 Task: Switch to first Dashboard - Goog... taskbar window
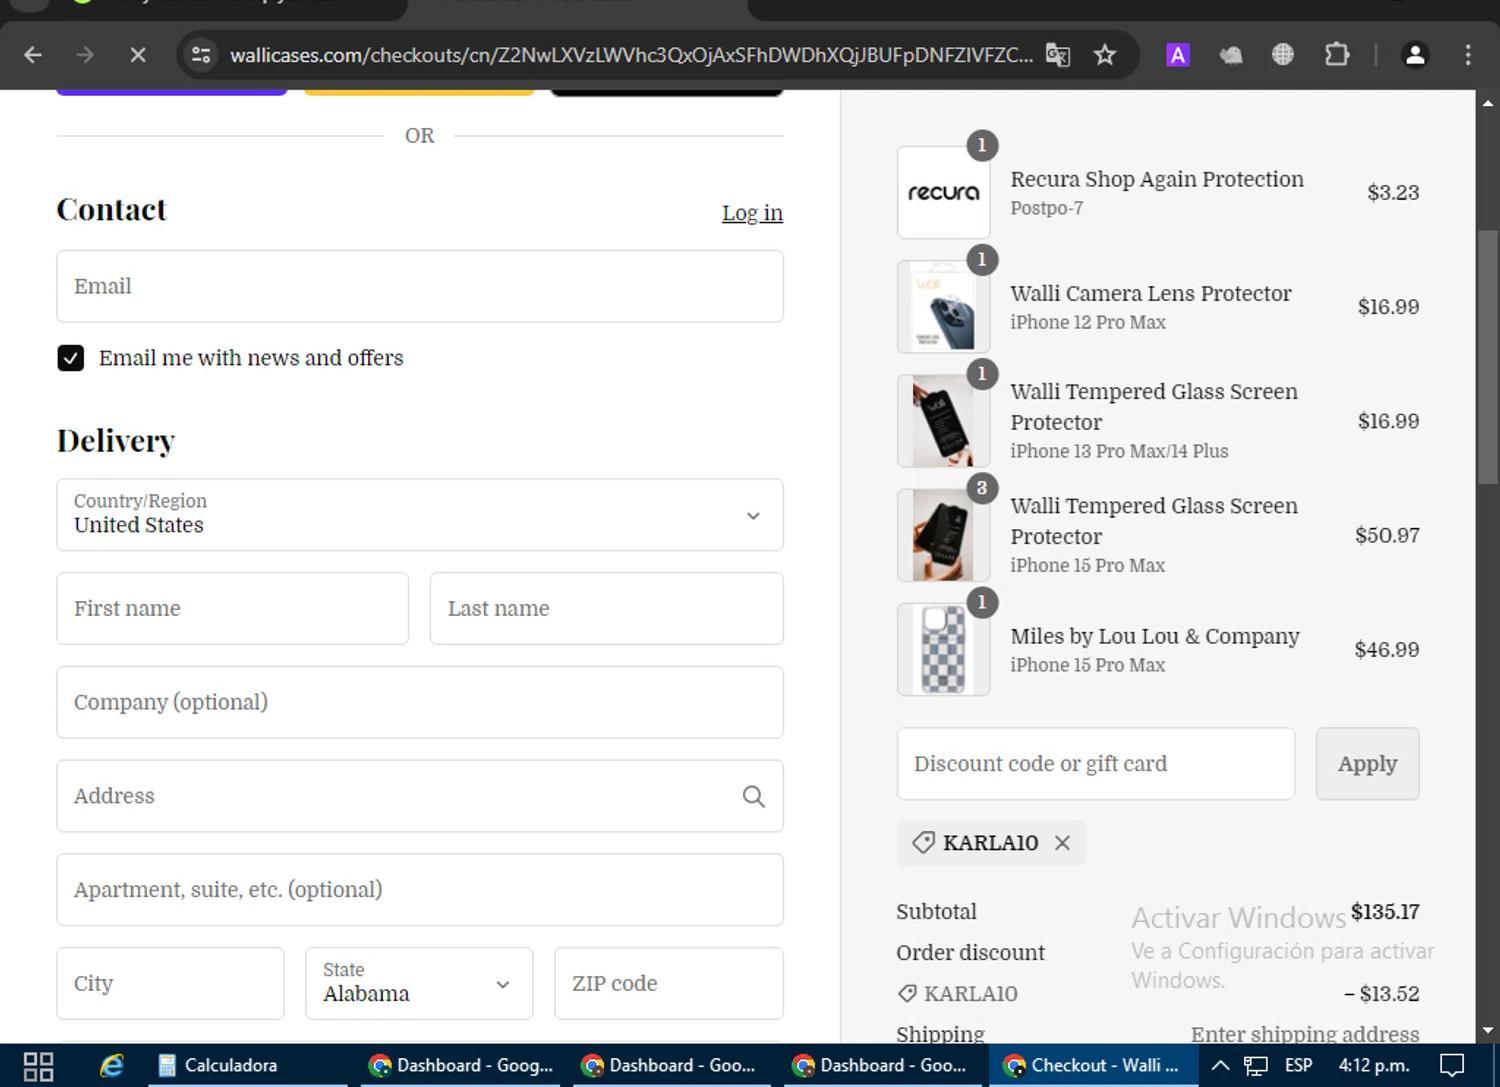click(461, 1066)
